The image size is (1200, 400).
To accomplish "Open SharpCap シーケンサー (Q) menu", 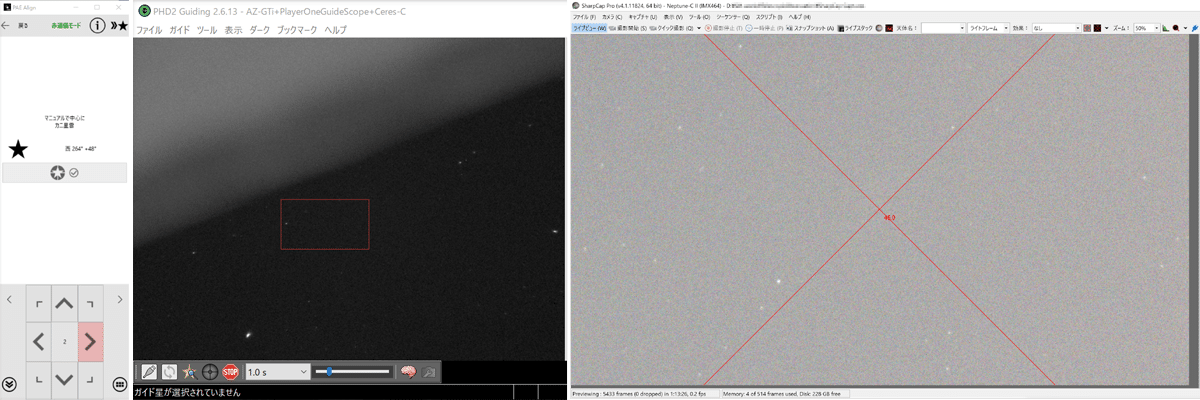I will [733, 17].
